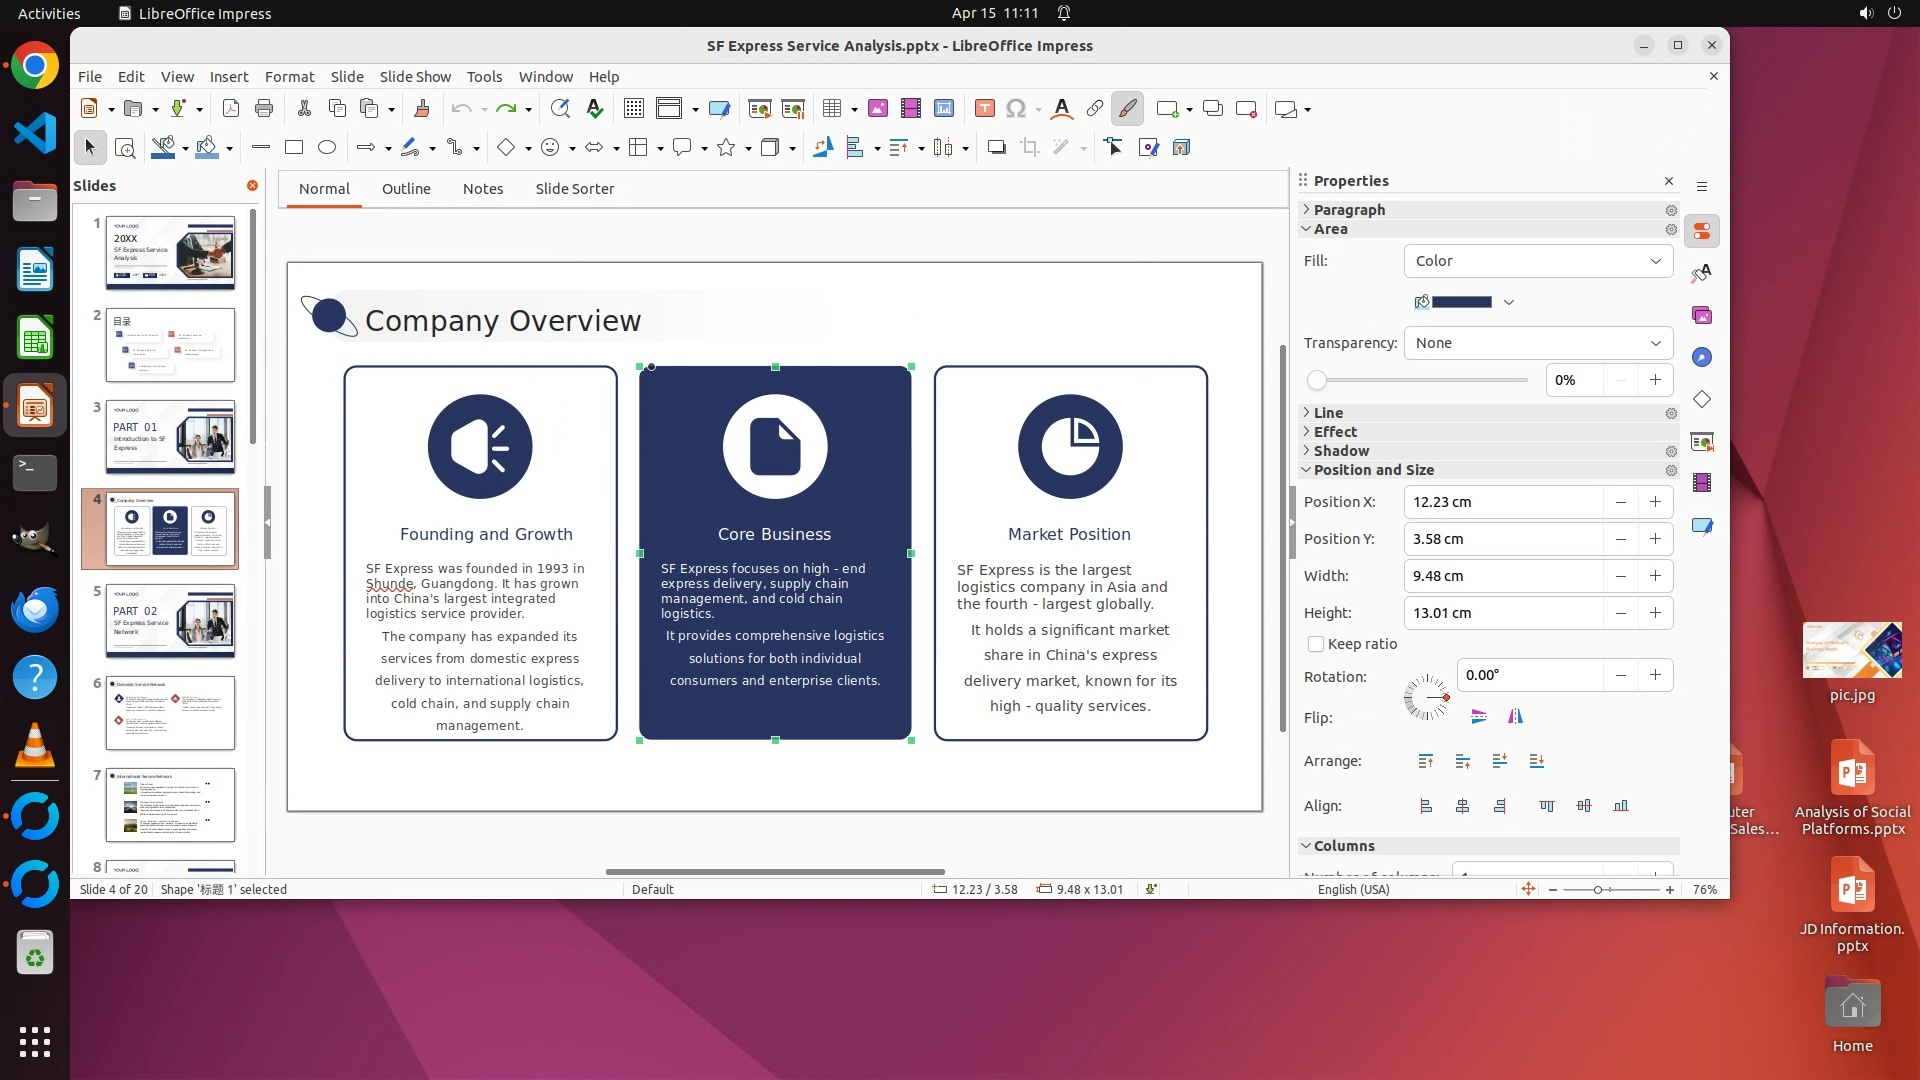Open the Transparency type dropdown
The width and height of the screenshot is (1920, 1080).
click(x=1538, y=343)
